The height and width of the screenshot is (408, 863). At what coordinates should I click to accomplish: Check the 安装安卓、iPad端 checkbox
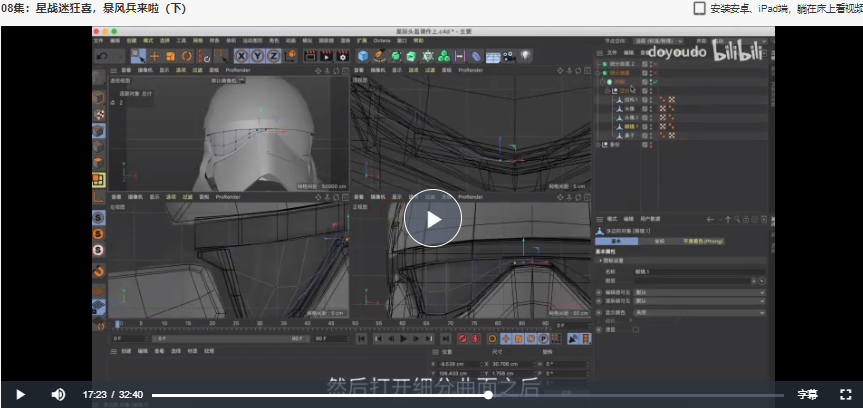tap(699, 8)
